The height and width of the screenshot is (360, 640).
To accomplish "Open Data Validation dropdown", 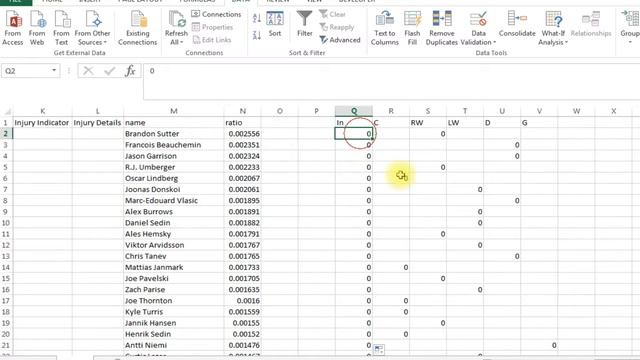I will [x=478, y=28].
